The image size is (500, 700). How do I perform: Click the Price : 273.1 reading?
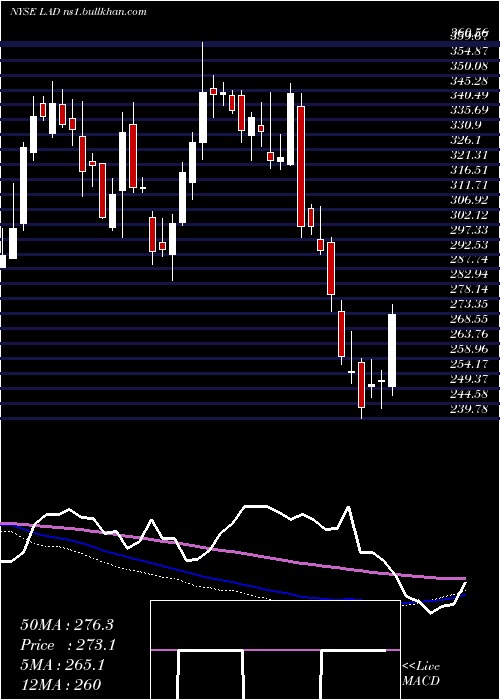[68, 645]
